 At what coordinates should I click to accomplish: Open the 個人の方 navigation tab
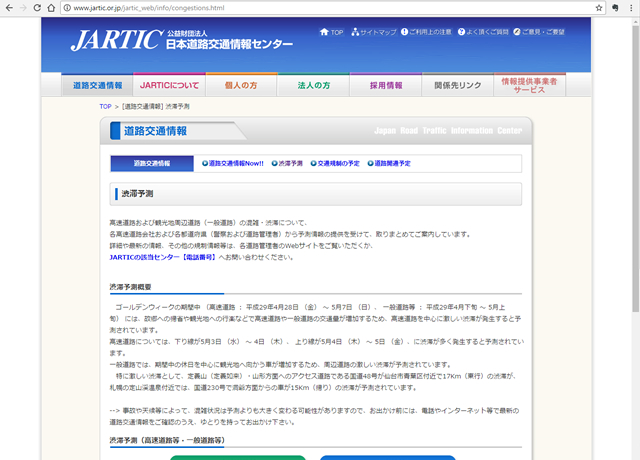point(241,86)
